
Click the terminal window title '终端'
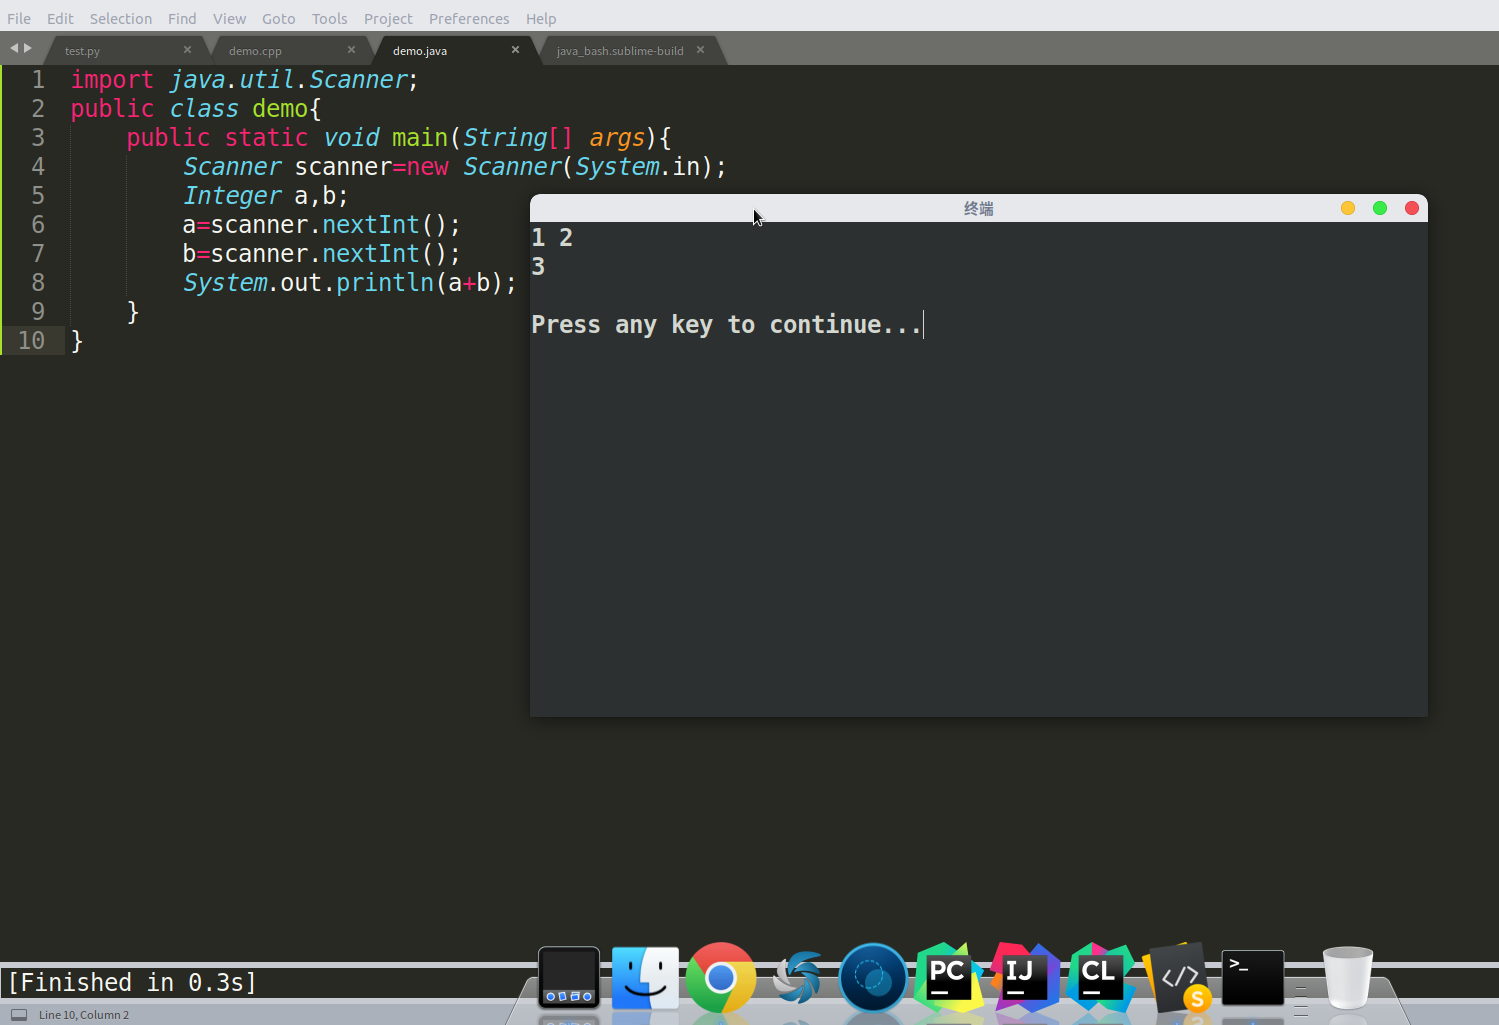coord(978,208)
